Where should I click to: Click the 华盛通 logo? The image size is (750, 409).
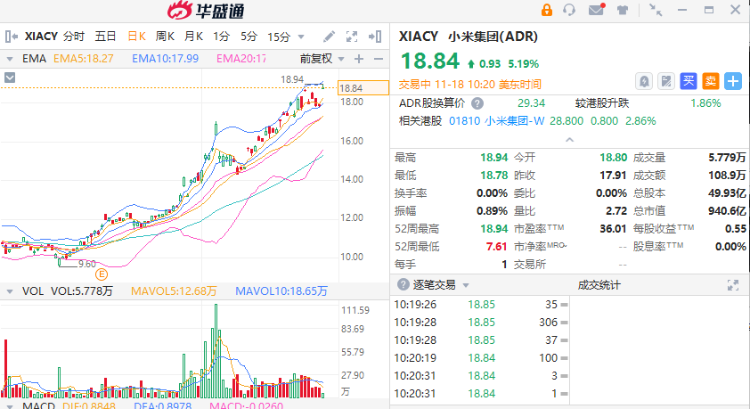tap(206, 10)
